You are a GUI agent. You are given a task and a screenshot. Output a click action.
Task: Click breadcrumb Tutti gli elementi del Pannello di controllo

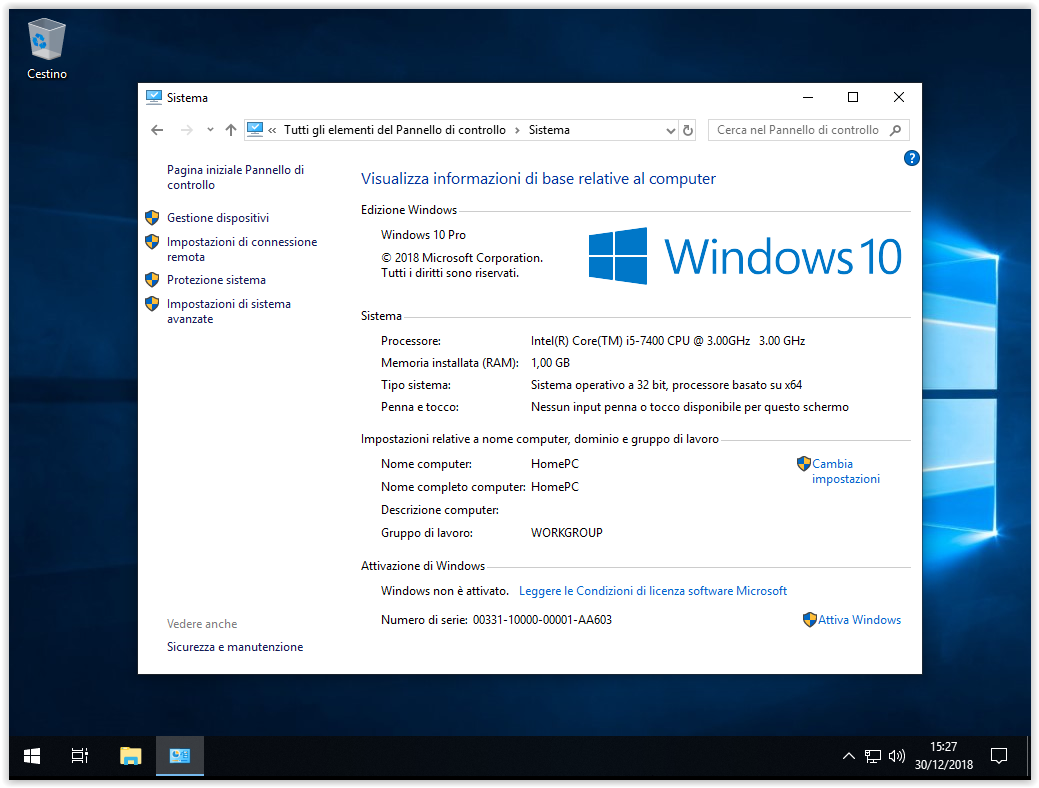395,131
